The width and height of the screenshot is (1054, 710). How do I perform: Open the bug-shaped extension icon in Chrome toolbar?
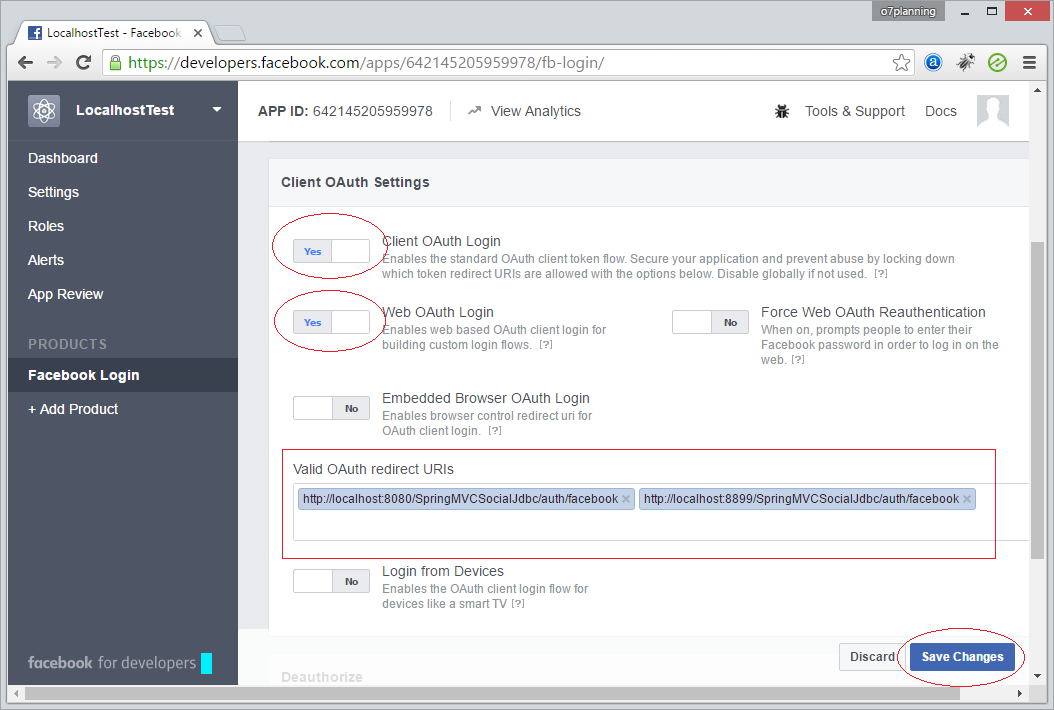click(965, 63)
